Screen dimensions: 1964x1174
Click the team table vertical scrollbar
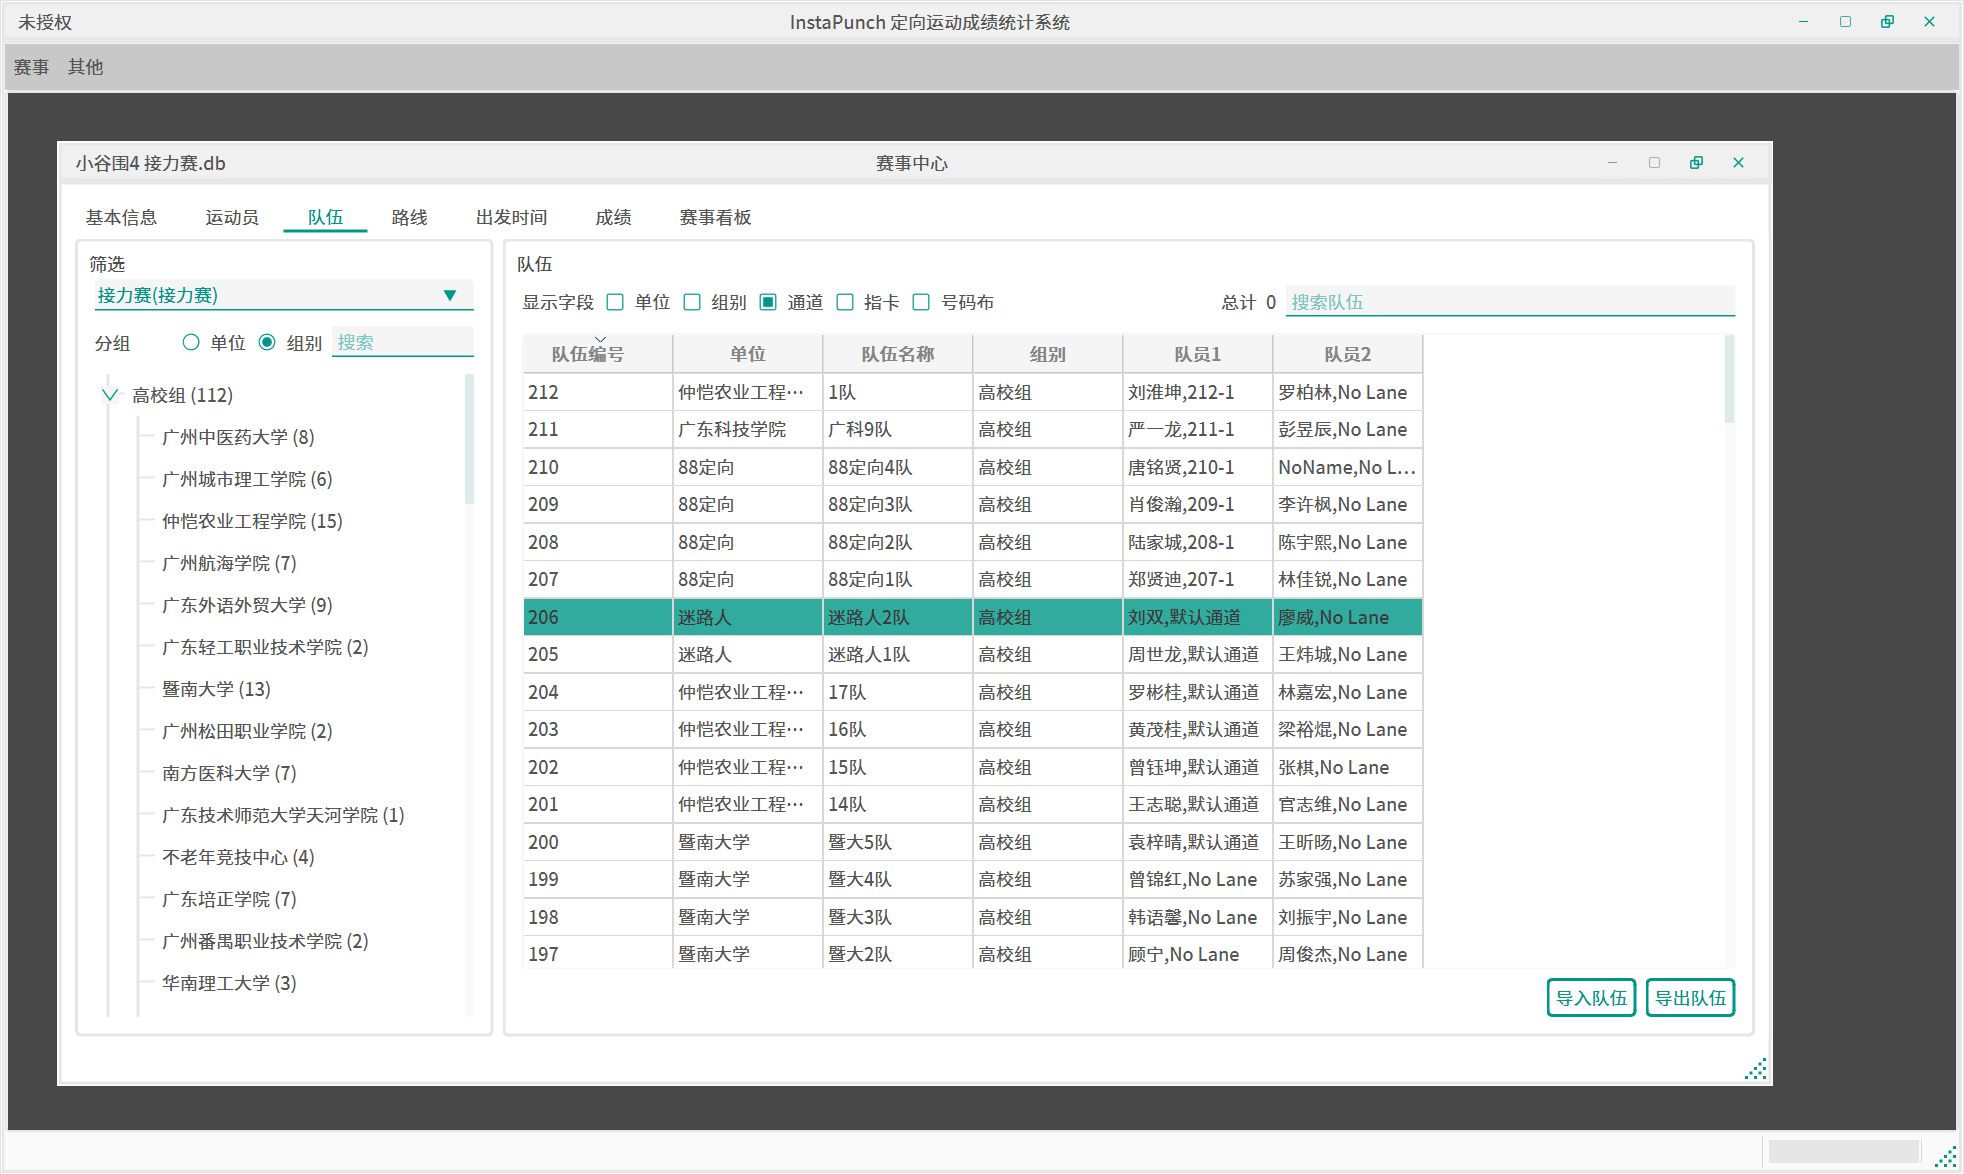1729,380
